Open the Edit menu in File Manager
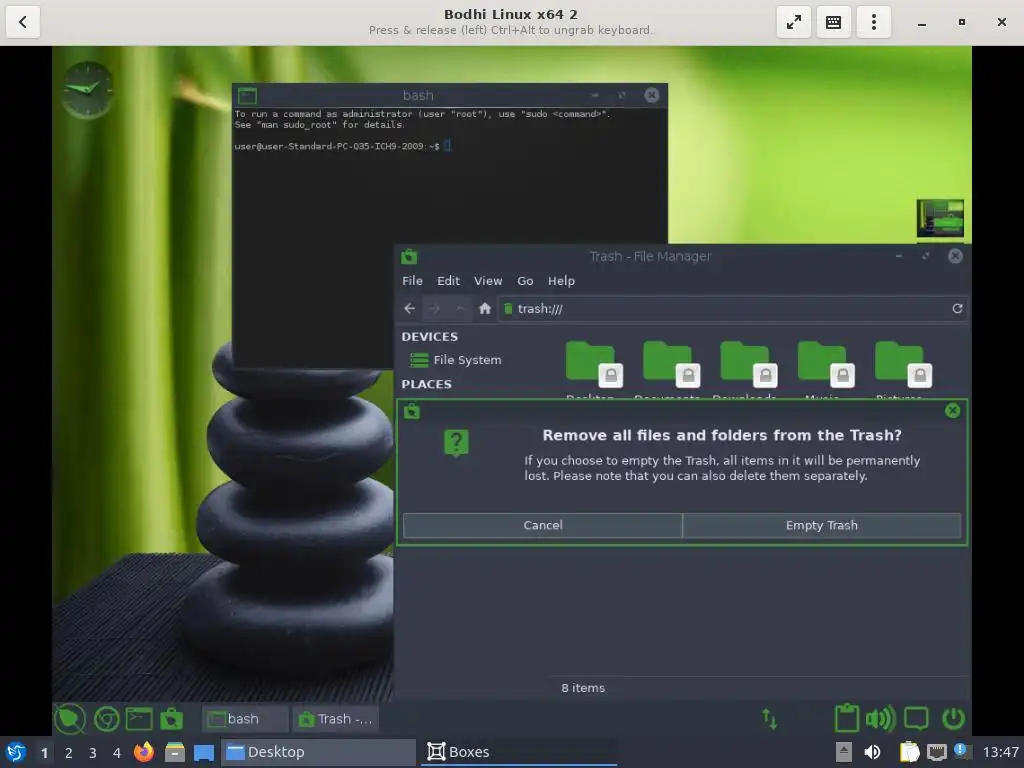 [x=448, y=281]
